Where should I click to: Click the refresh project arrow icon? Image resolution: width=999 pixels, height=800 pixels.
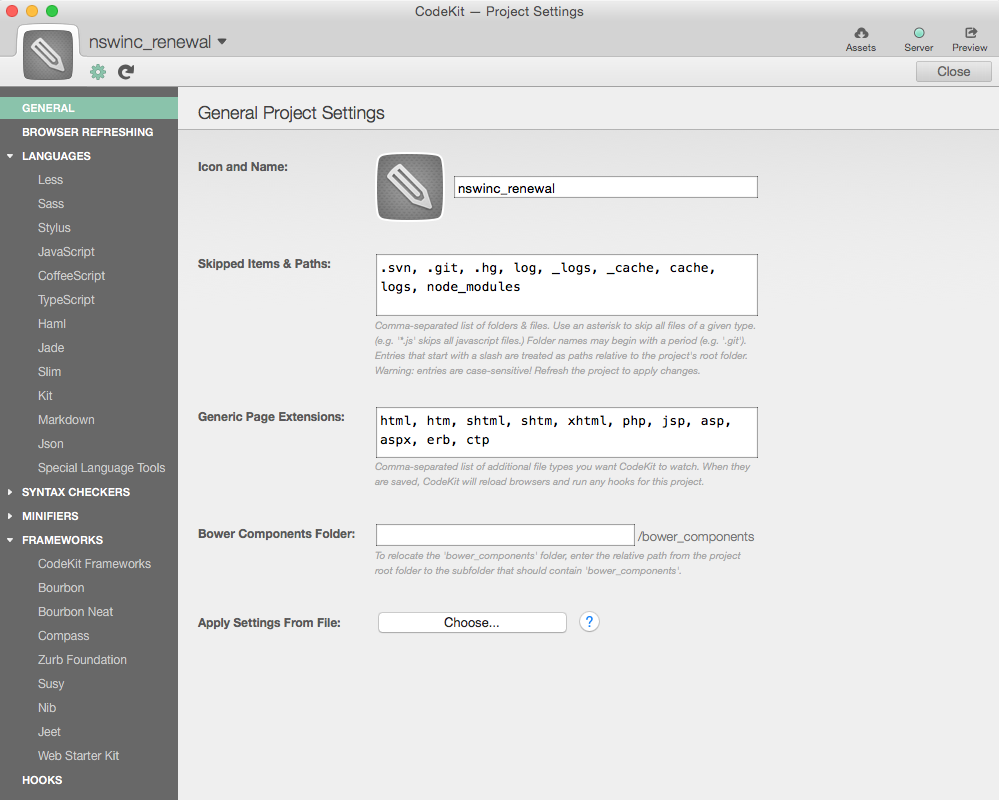tap(126, 72)
